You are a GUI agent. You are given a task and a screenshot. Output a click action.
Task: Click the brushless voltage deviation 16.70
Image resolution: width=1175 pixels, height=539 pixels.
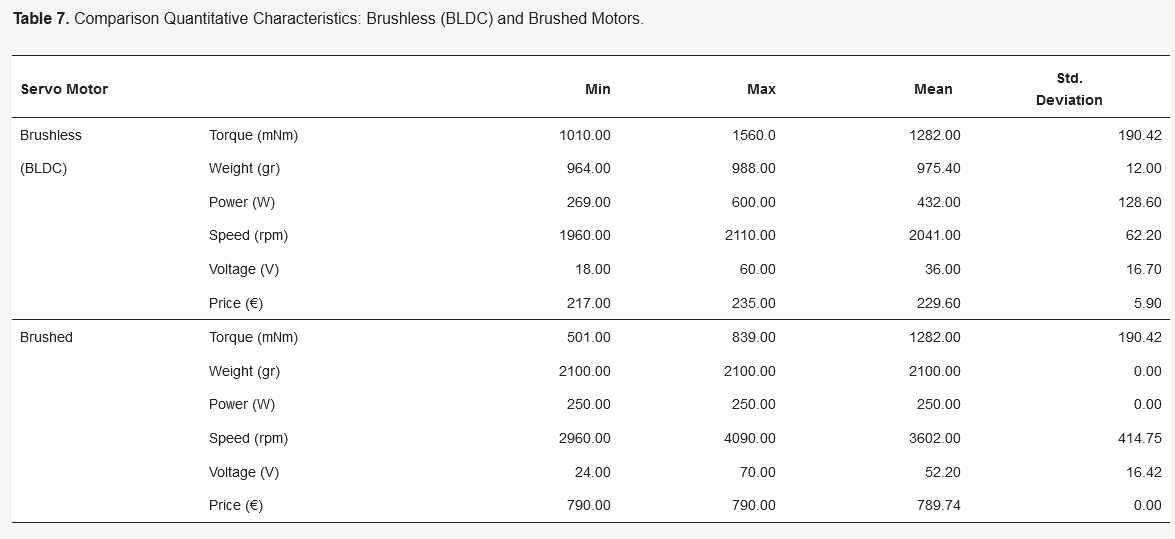pyautogui.click(x=1143, y=269)
